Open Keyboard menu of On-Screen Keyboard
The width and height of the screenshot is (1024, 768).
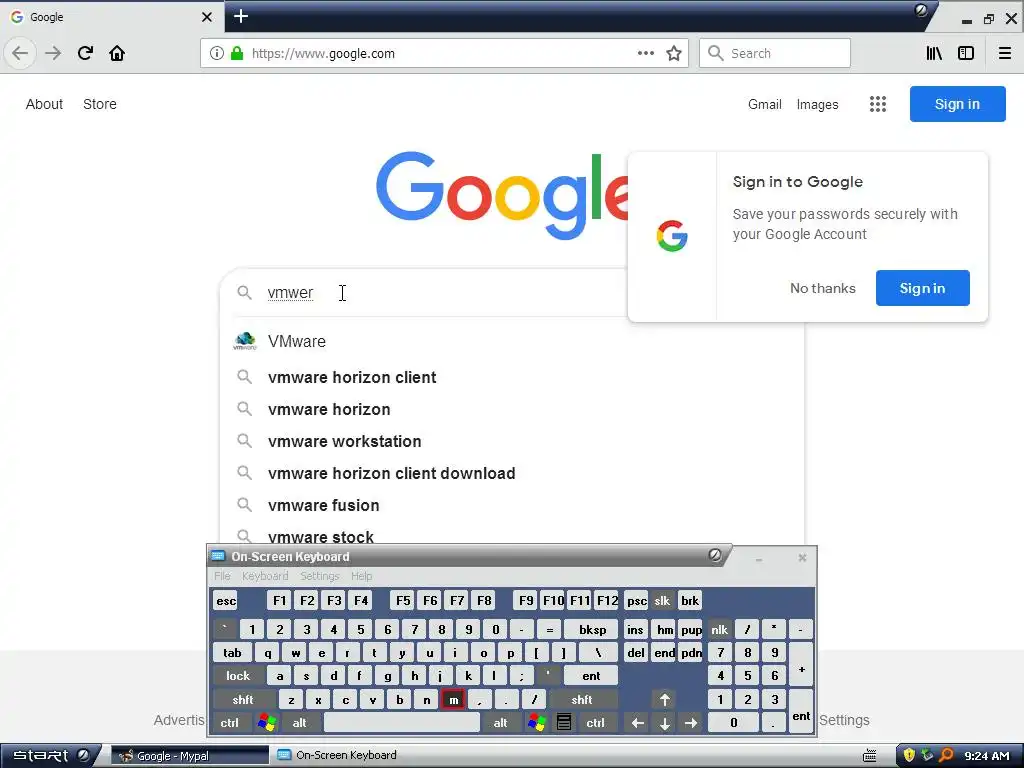[x=264, y=576]
